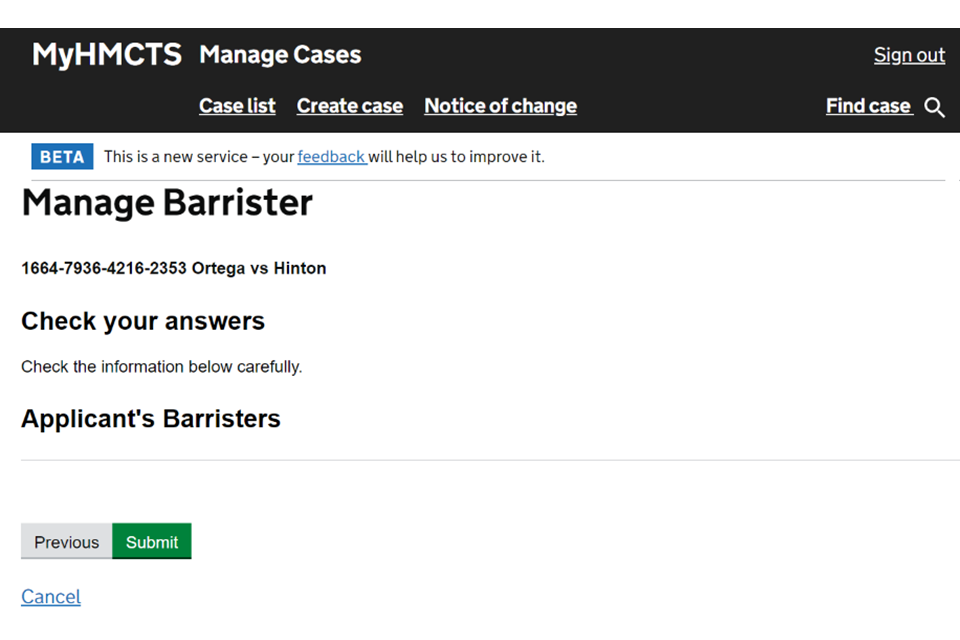Click the Ortega vs Hinton case name
The image size is (960, 640).
pos(259,268)
